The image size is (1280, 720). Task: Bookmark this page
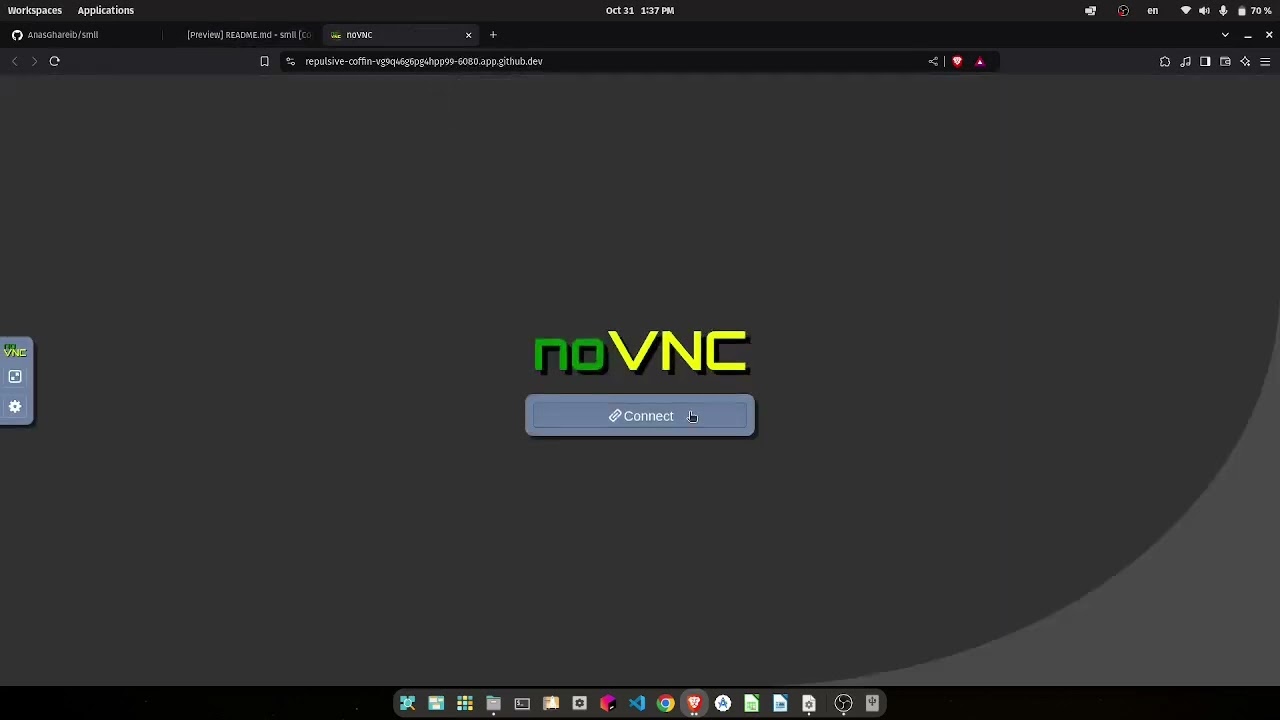[264, 61]
